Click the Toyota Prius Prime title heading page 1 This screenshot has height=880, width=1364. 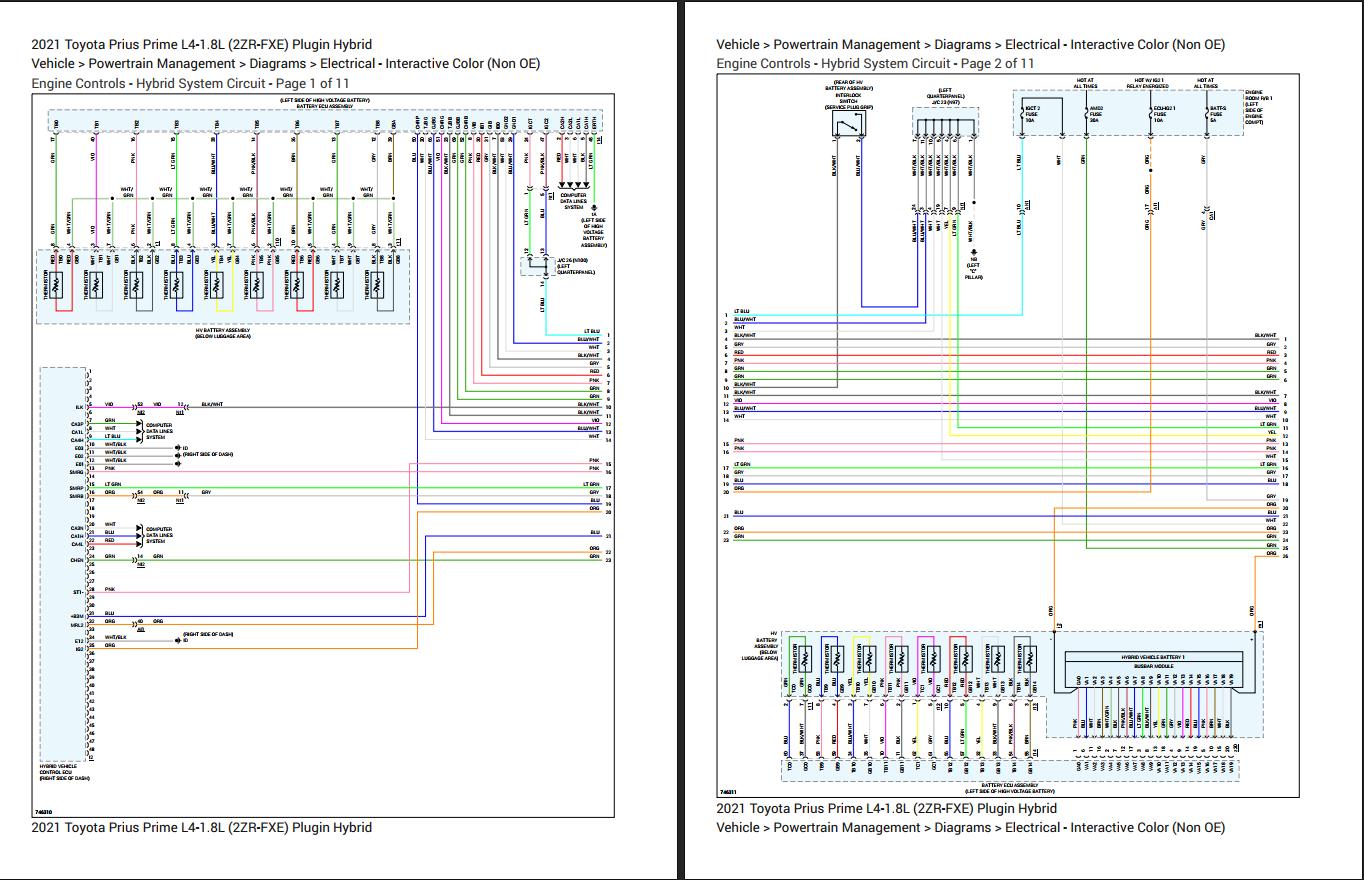(x=201, y=44)
